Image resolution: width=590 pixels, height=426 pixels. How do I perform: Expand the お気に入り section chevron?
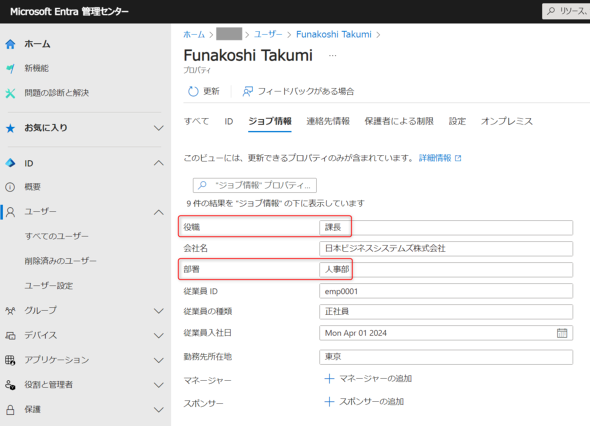coord(159,128)
